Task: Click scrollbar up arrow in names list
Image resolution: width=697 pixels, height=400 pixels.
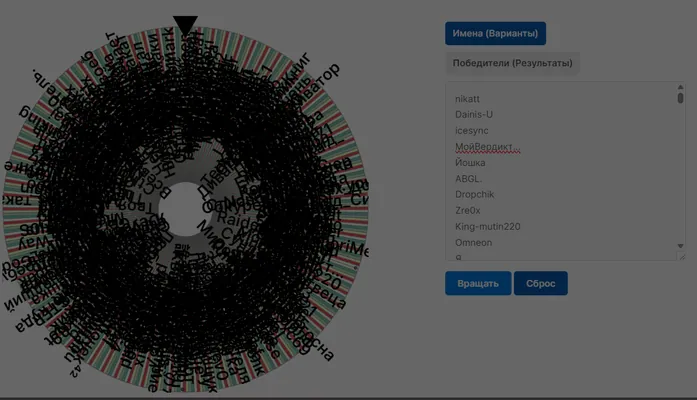Action: pyautogui.click(x=681, y=87)
